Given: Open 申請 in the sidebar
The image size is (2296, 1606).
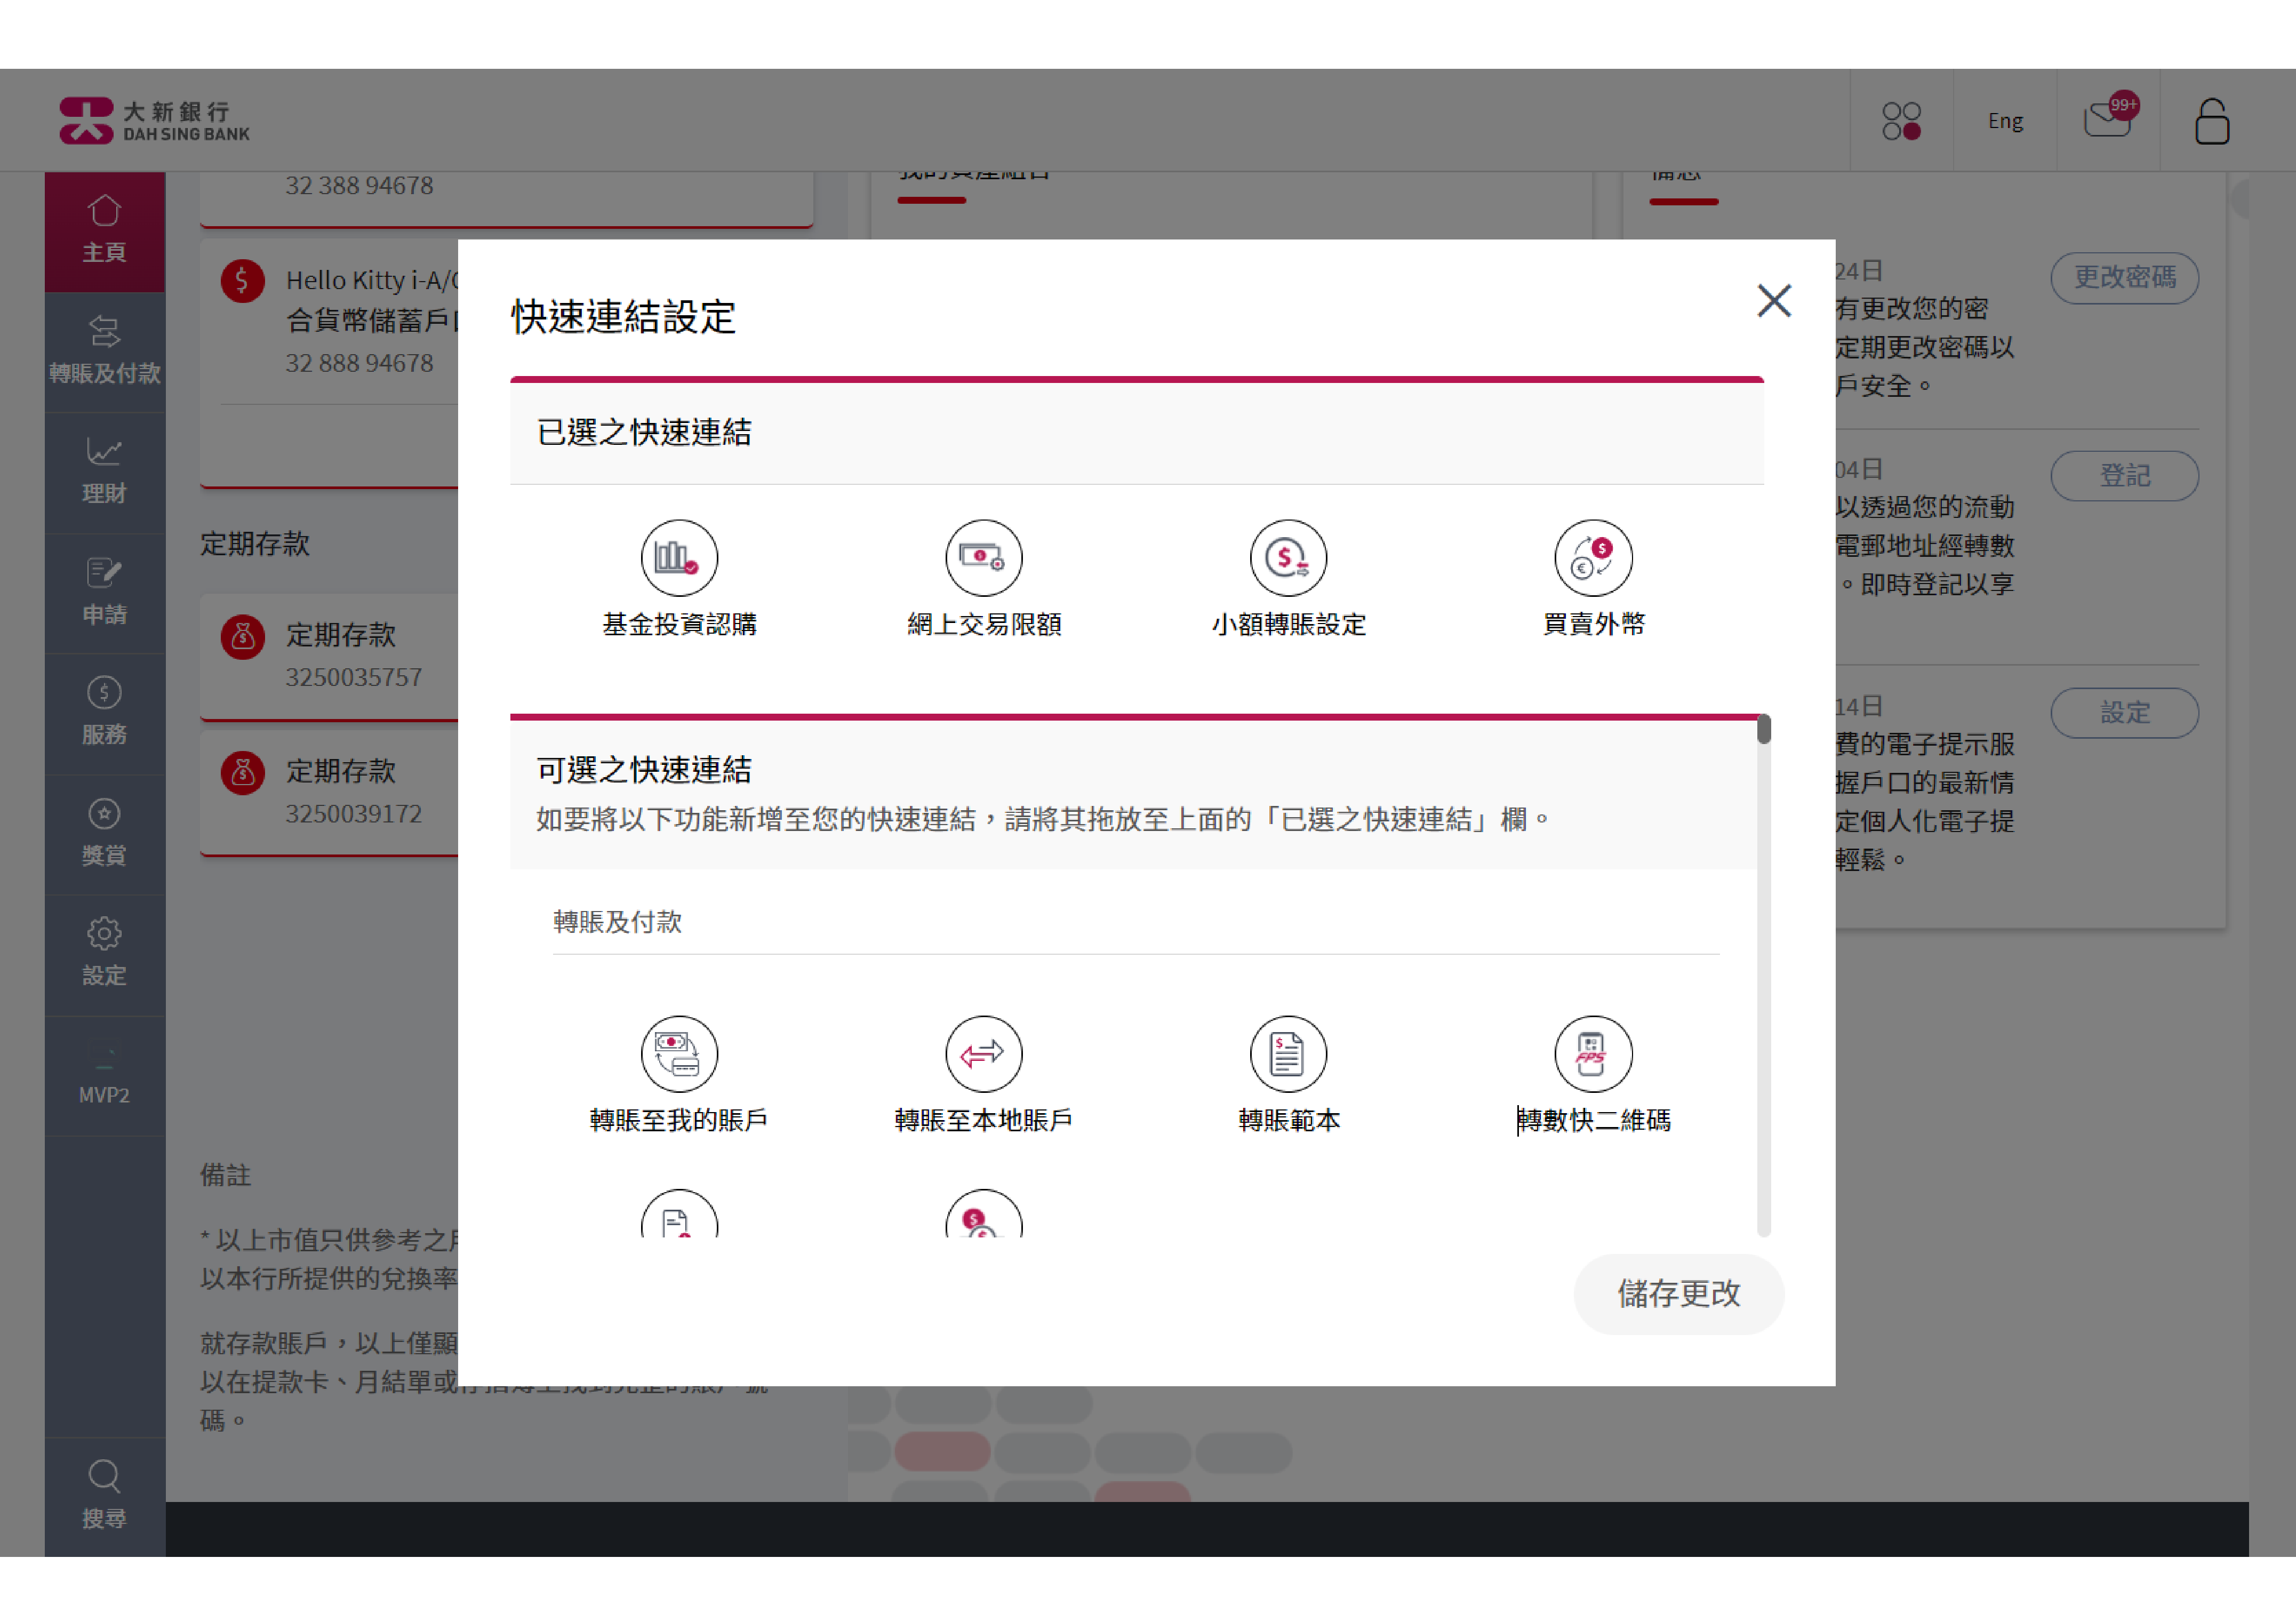Looking at the screenshot, I should click(104, 593).
